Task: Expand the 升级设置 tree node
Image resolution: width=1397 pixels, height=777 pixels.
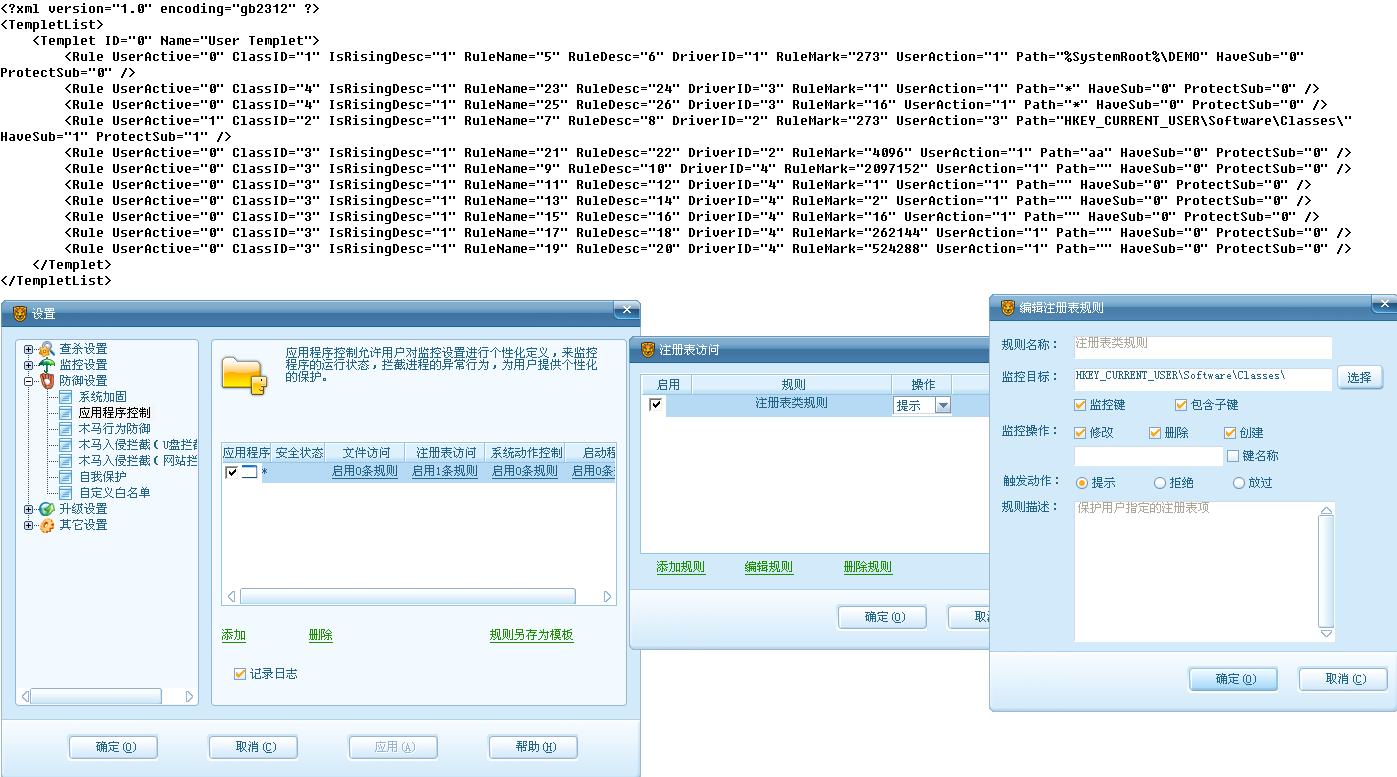Action: (x=29, y=509)
